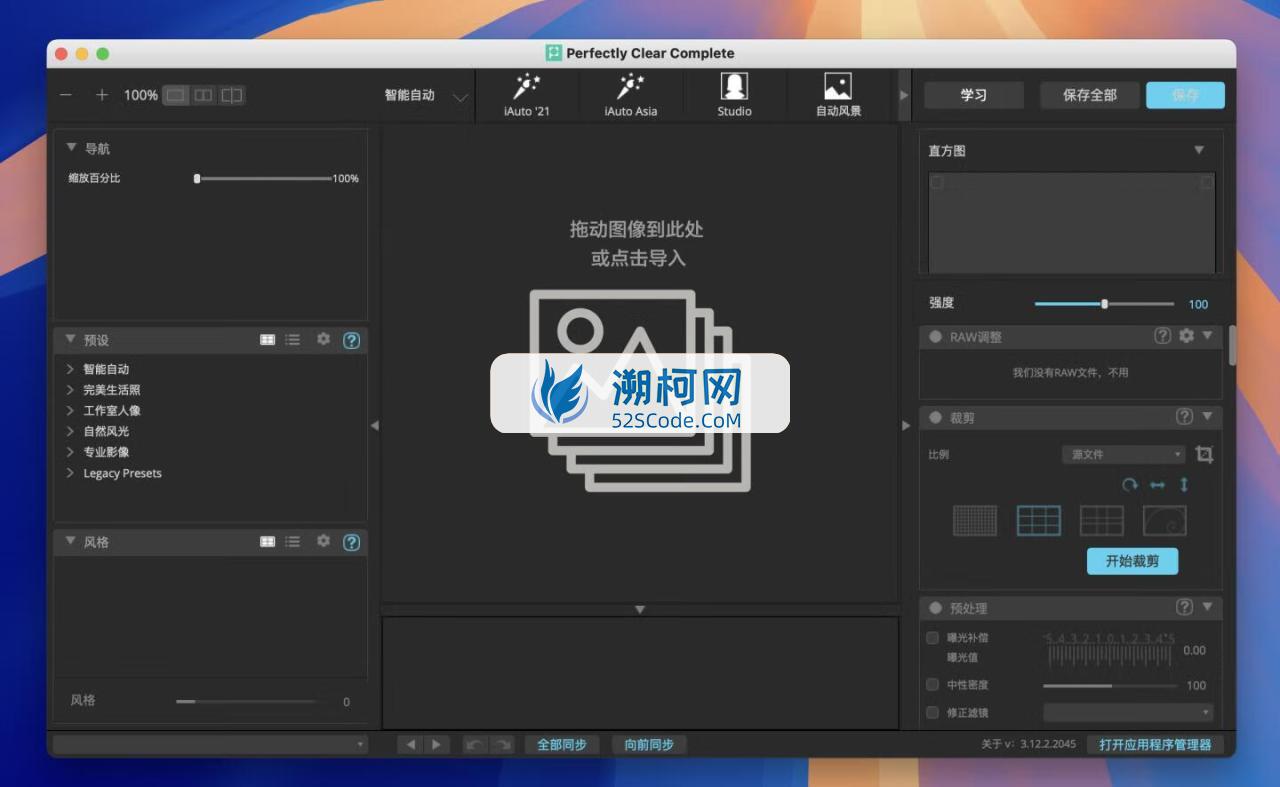This screenshot has width=1280, height=787.
Task: Apply the 自动风景 landscape preset
Action: tap(838, 95)
